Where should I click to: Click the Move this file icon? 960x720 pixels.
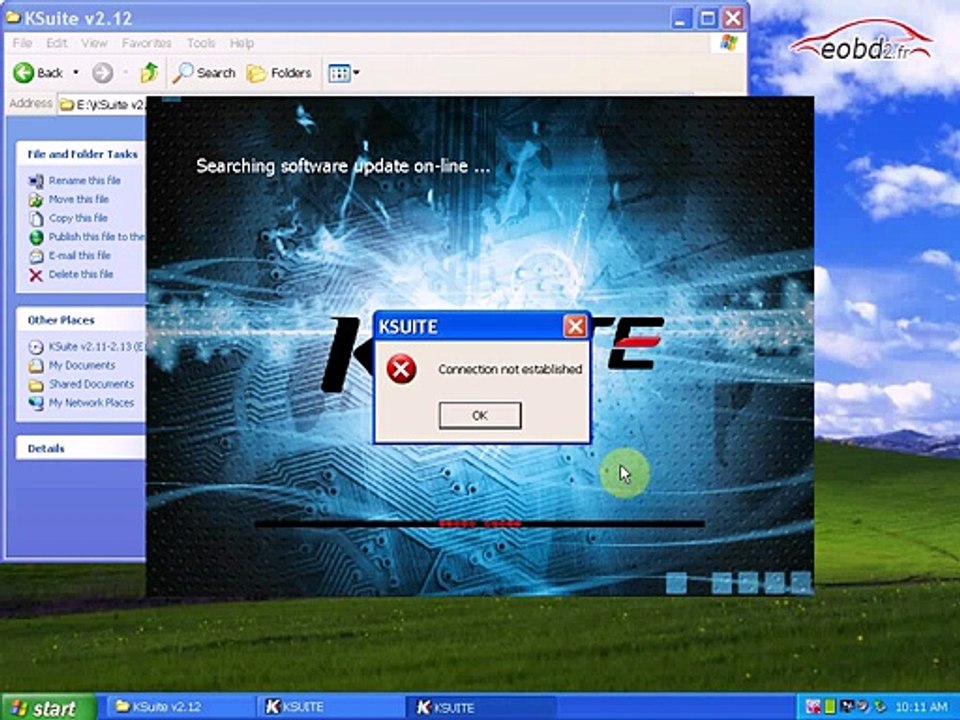[x=36, y=200]
